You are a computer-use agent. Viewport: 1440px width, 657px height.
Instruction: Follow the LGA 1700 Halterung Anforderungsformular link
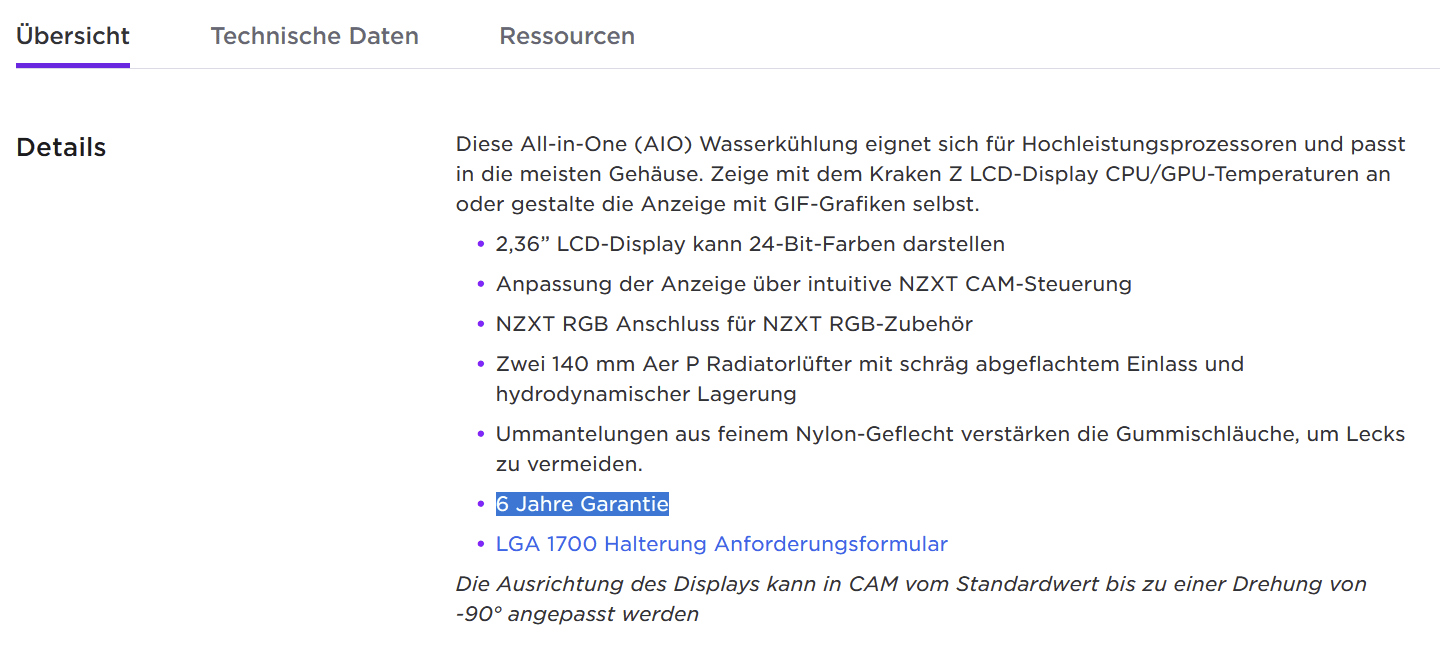click(721, 544)
